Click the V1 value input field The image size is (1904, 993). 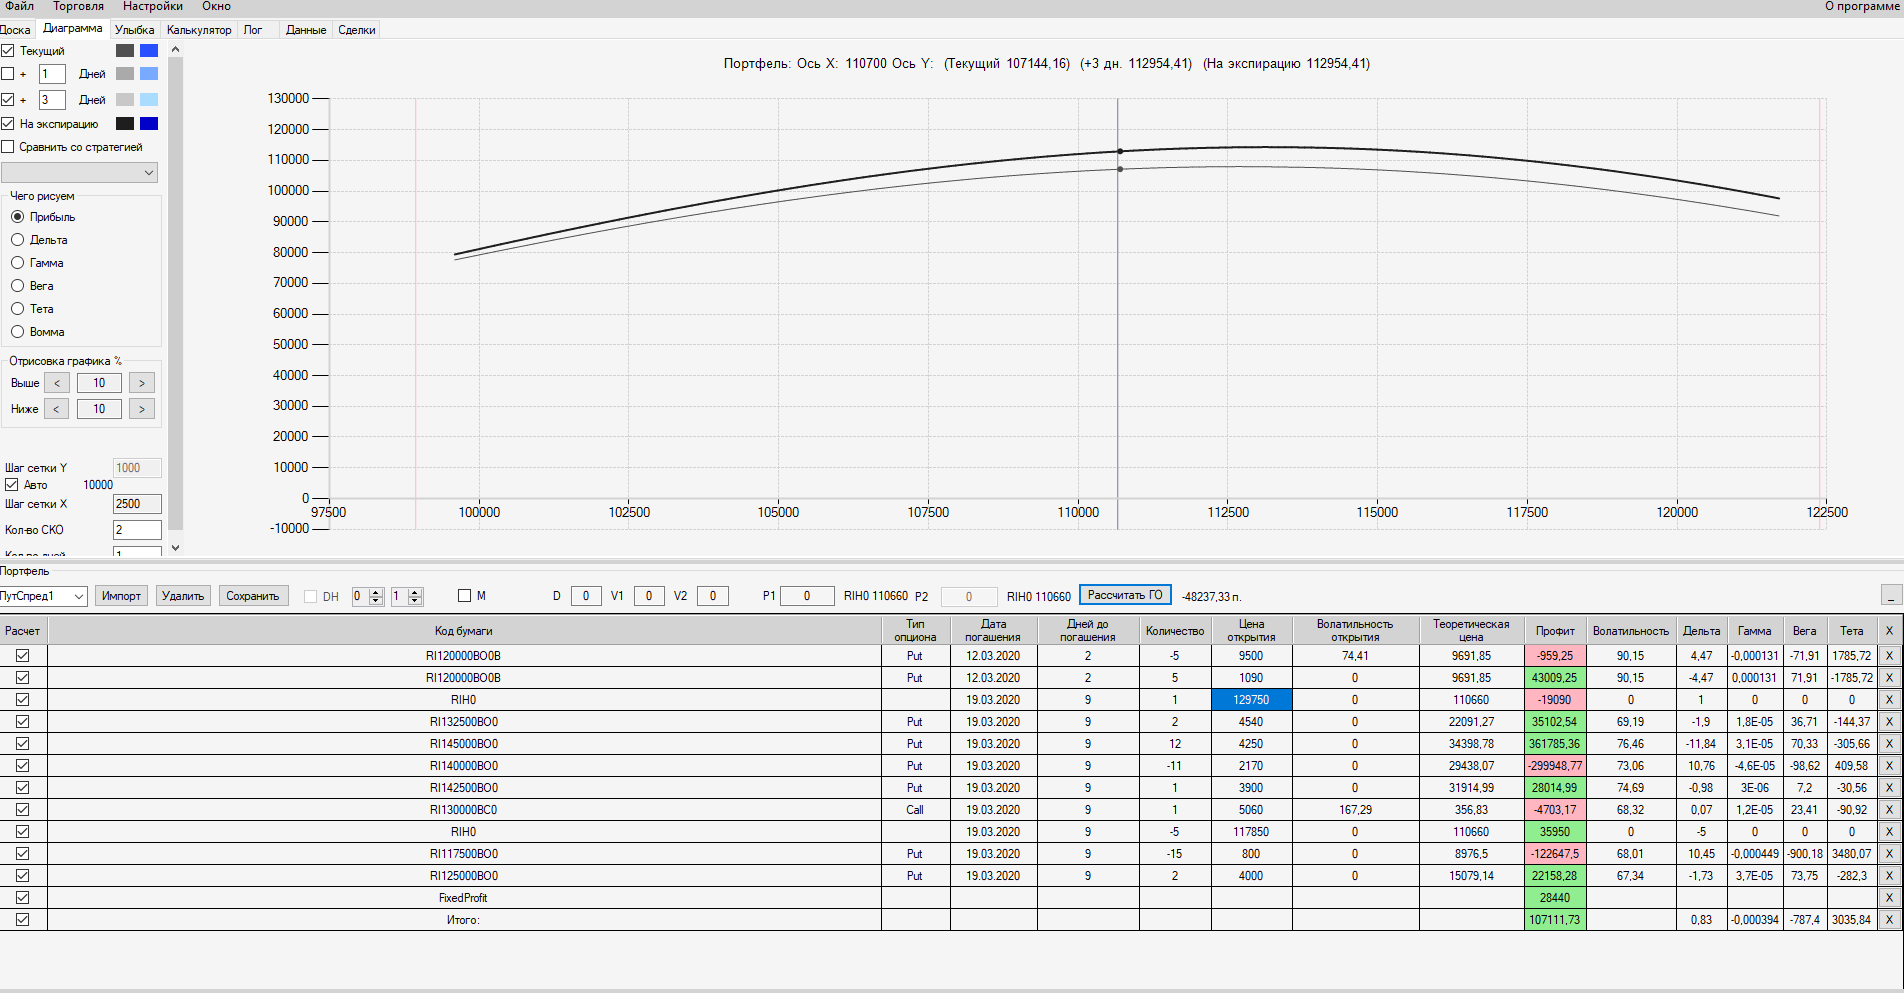coord(649,596)
